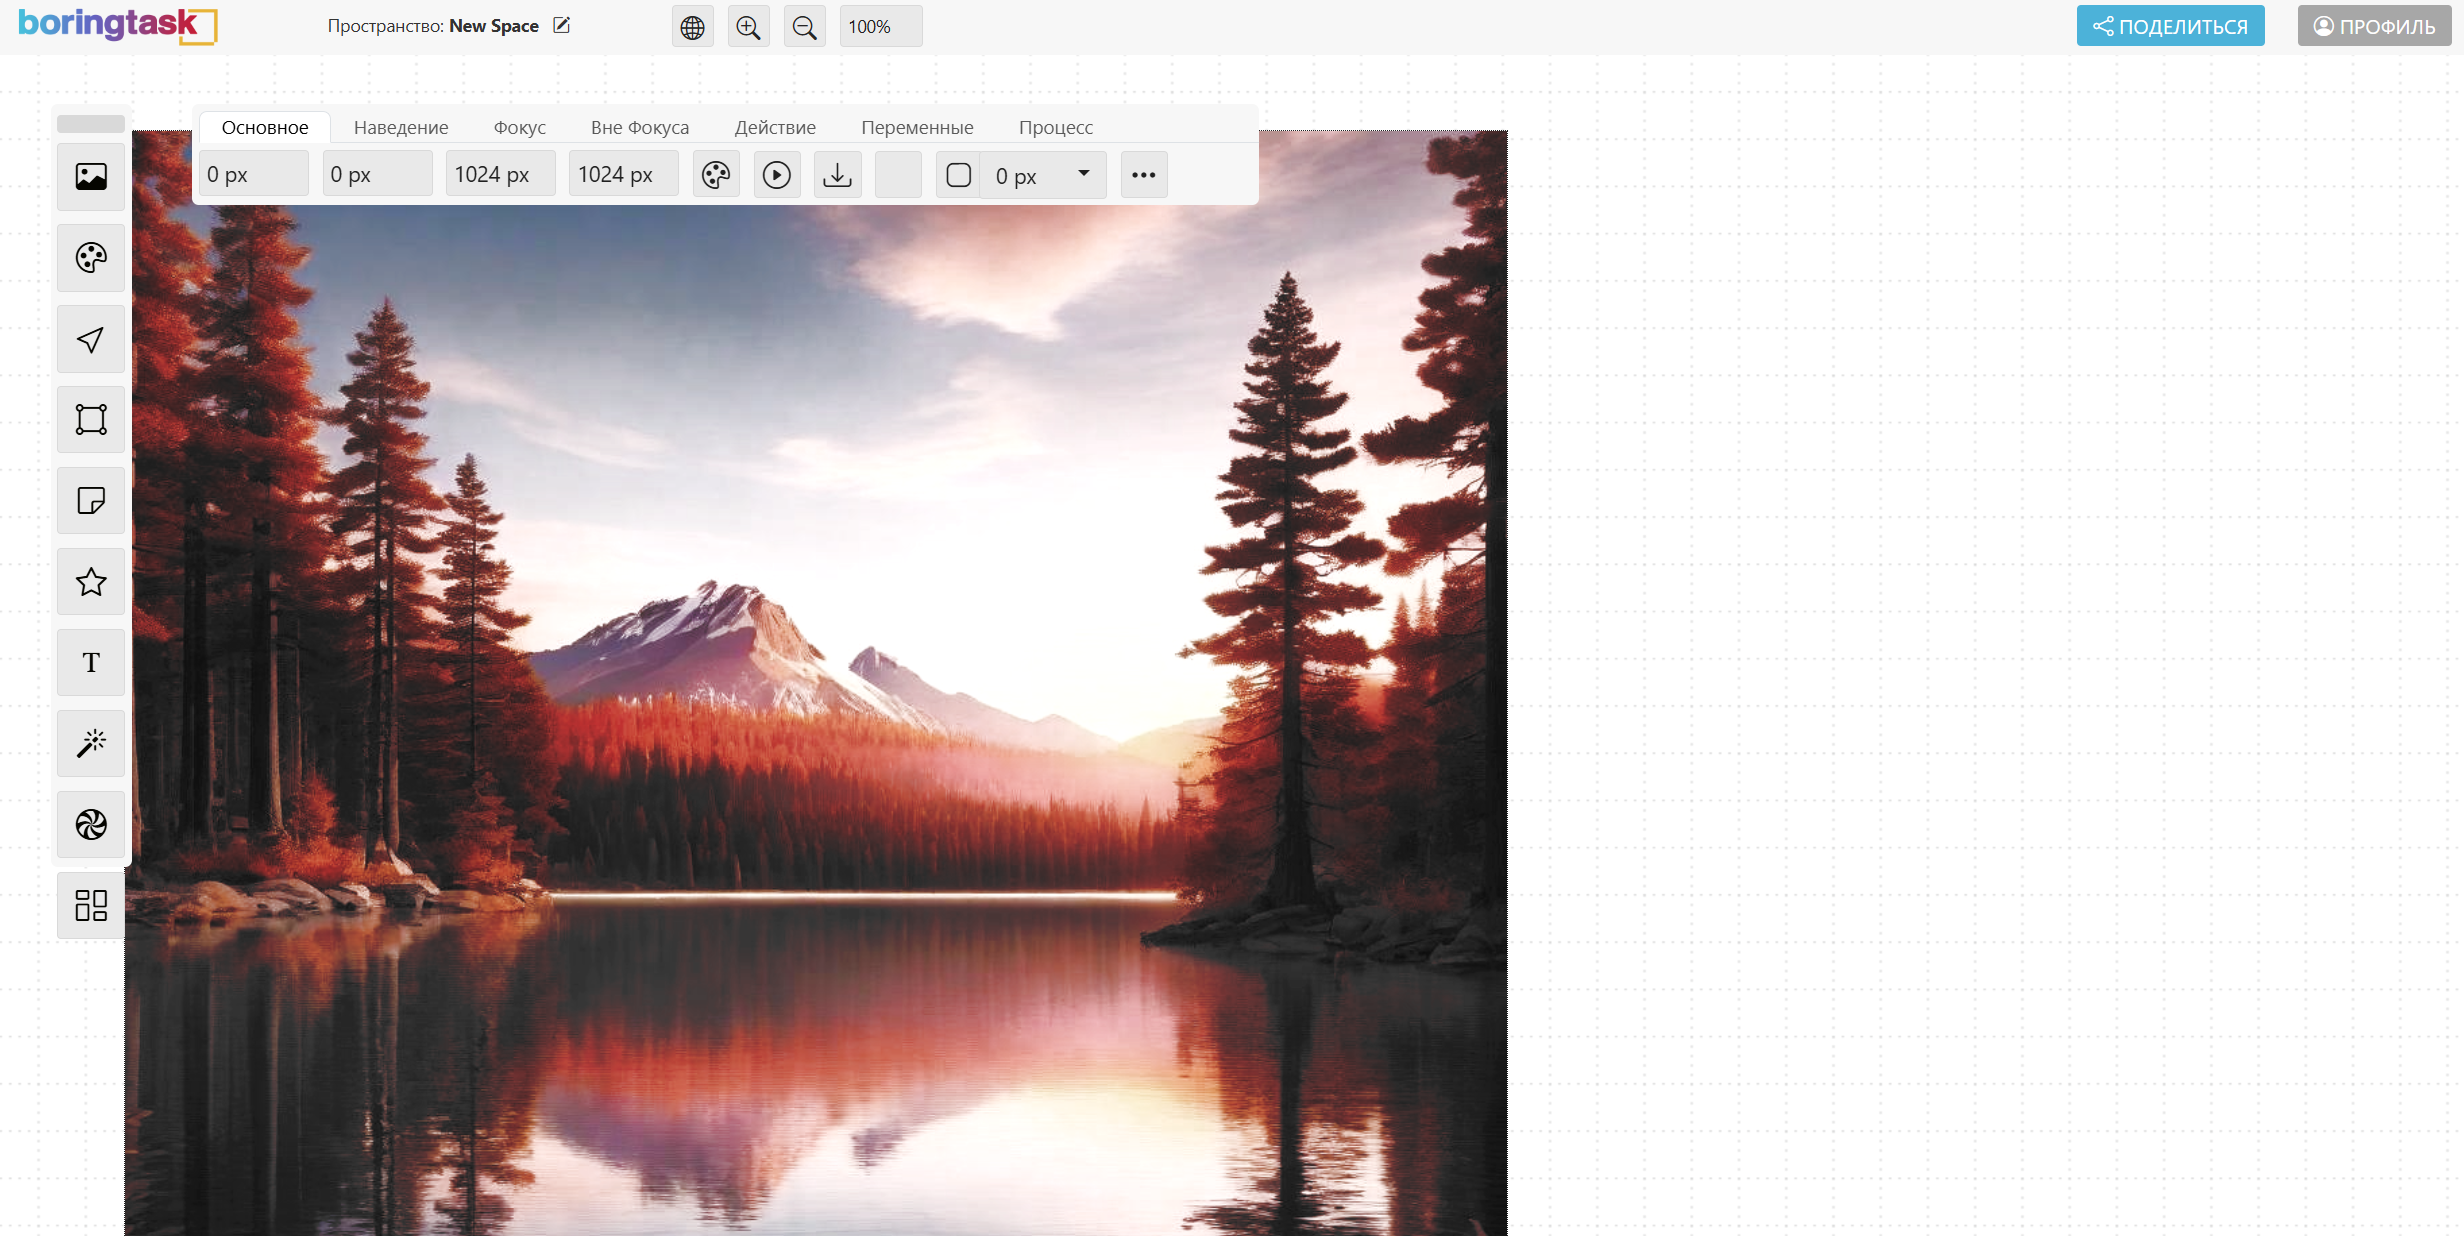Click the play circle button in toolbar
Viewport: 2464px width, 1236px height.
pyautogui.click(x=777, y=175)
